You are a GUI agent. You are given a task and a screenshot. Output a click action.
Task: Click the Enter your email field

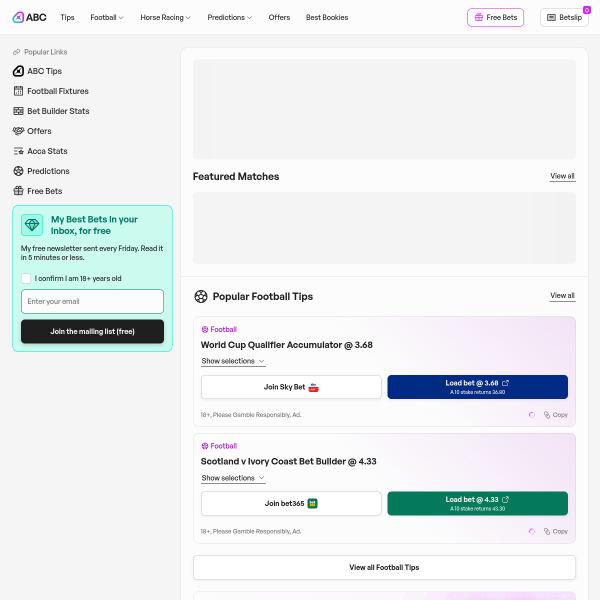[92, 301]
